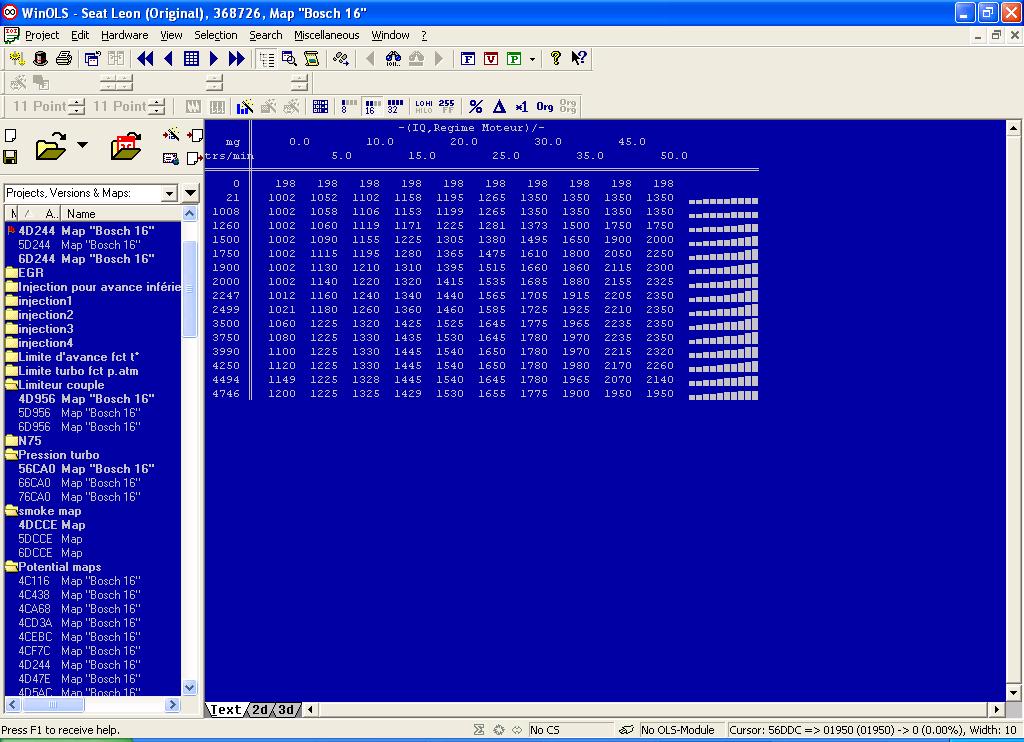
Task: Show original values with Org button
Action: (x=545, y=106)
